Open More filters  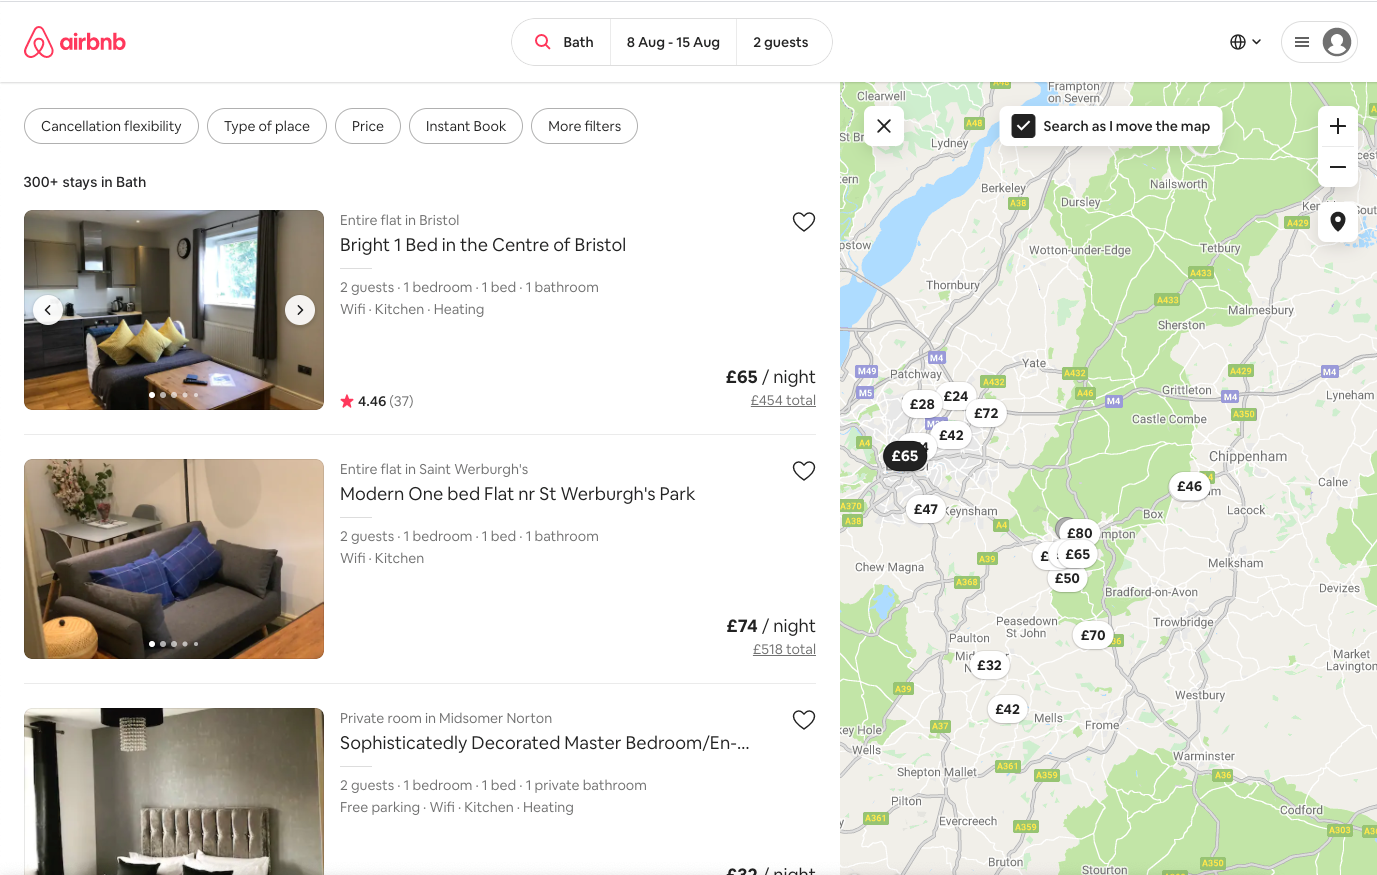point(585,126)
